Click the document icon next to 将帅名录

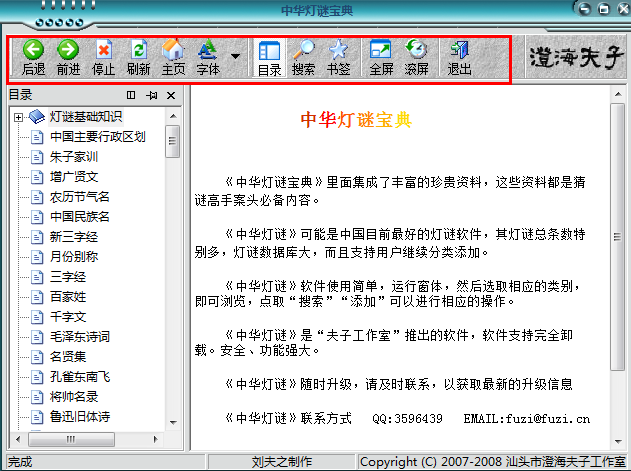[37, 397]
